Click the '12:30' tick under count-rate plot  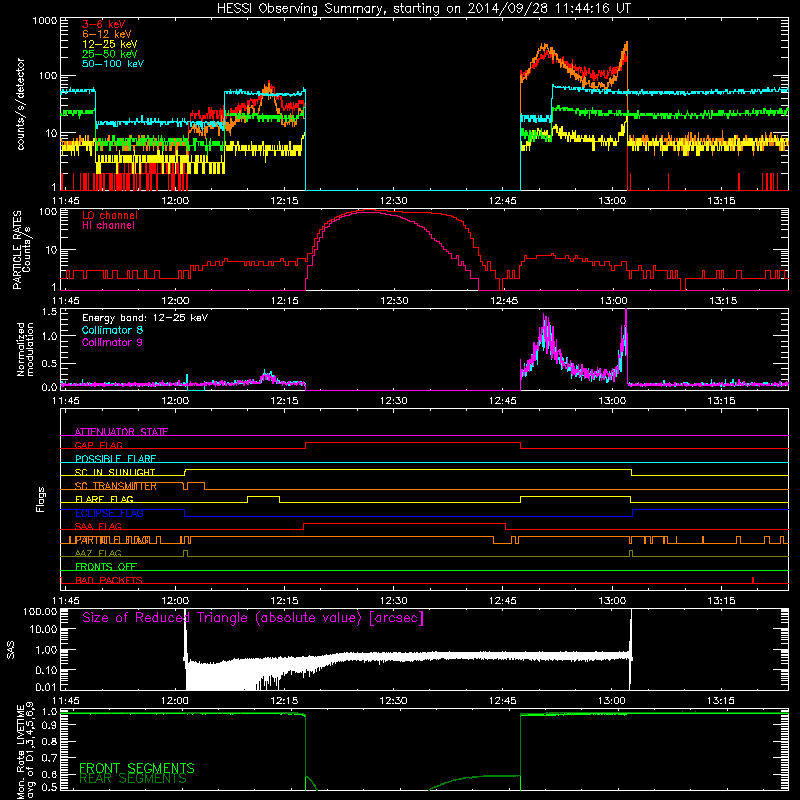coord(393,201)
